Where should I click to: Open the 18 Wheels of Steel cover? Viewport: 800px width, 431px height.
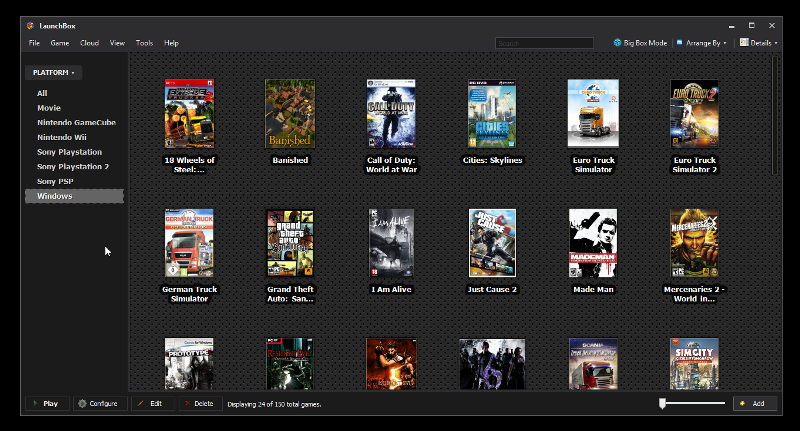[x=189, y=113]
